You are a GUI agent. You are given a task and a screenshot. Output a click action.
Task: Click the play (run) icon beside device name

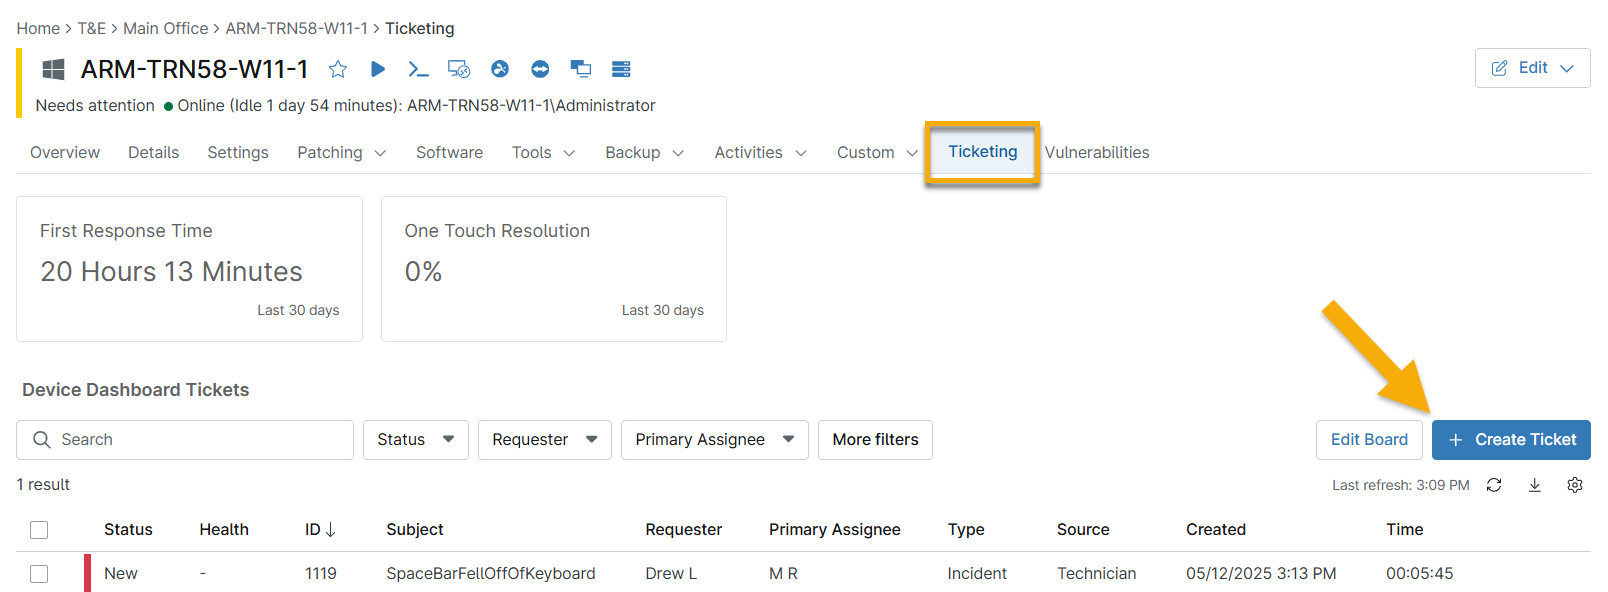[x=378, y=69]
